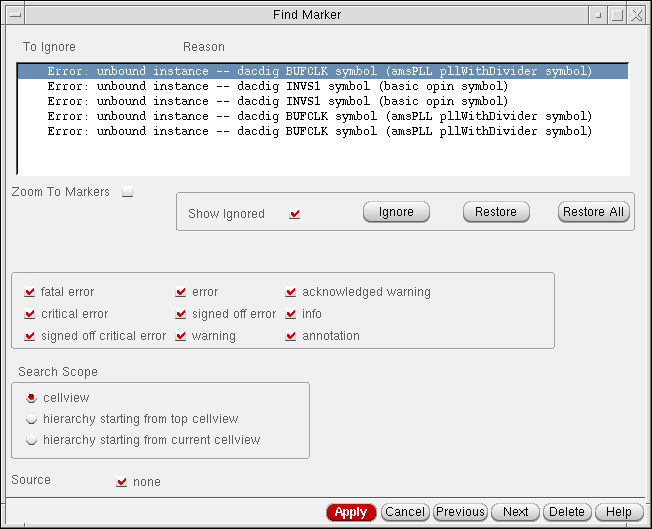Delete the selected marker
The image size is (652, 529).
coord(567,512)
